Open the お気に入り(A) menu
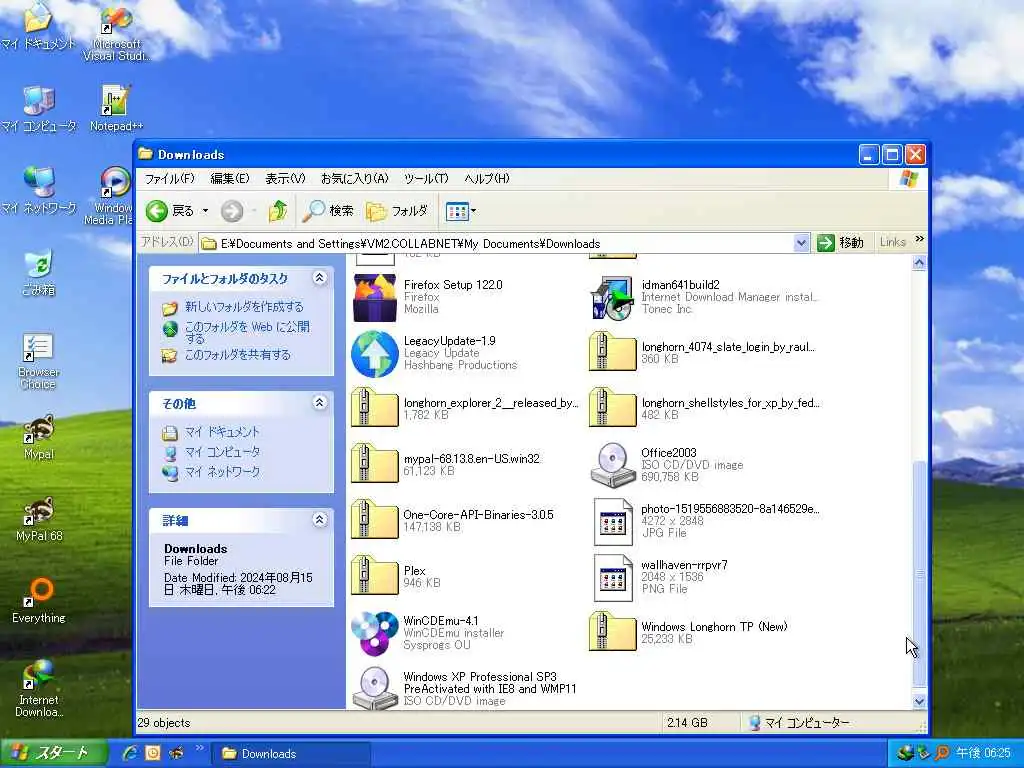The height and width of the screenshot is (768, 1024). [355, 178]
